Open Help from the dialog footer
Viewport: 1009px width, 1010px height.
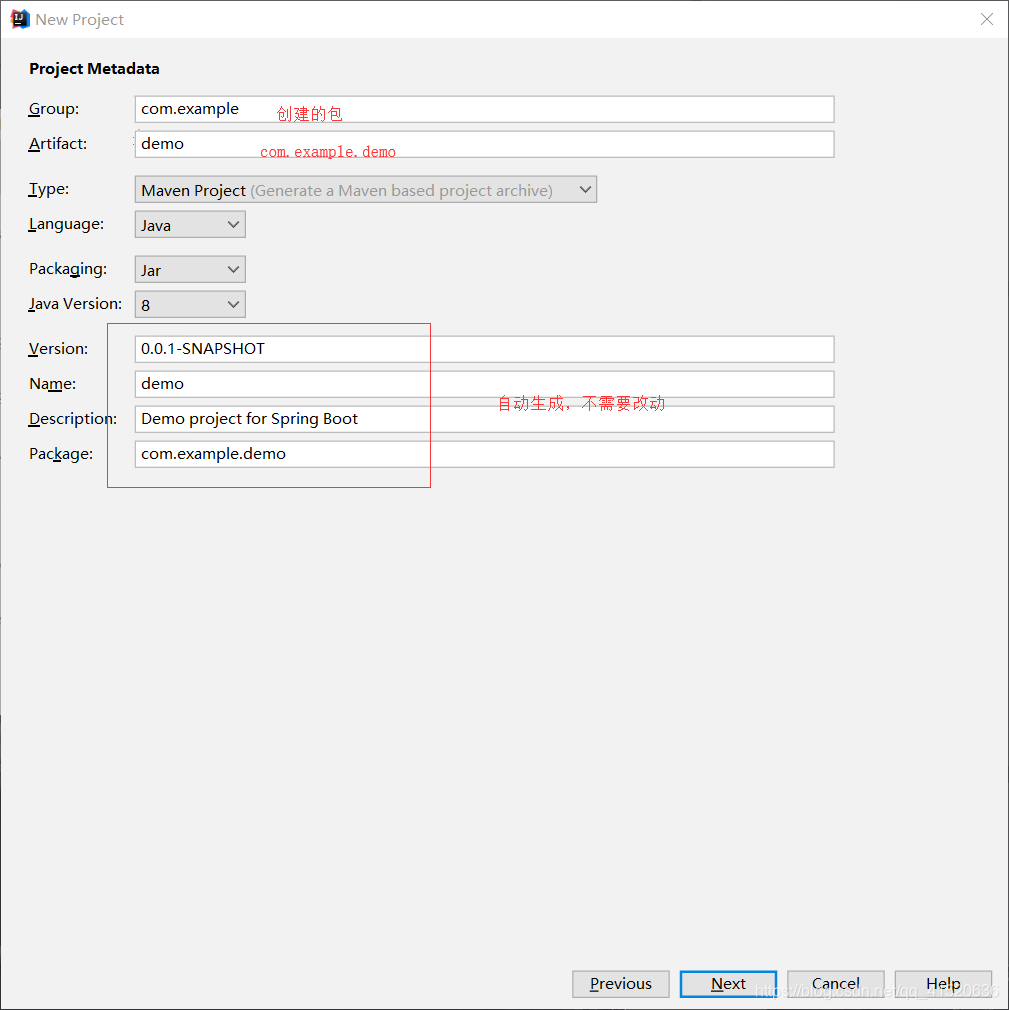pyautogui.click(x=942, y=984)
